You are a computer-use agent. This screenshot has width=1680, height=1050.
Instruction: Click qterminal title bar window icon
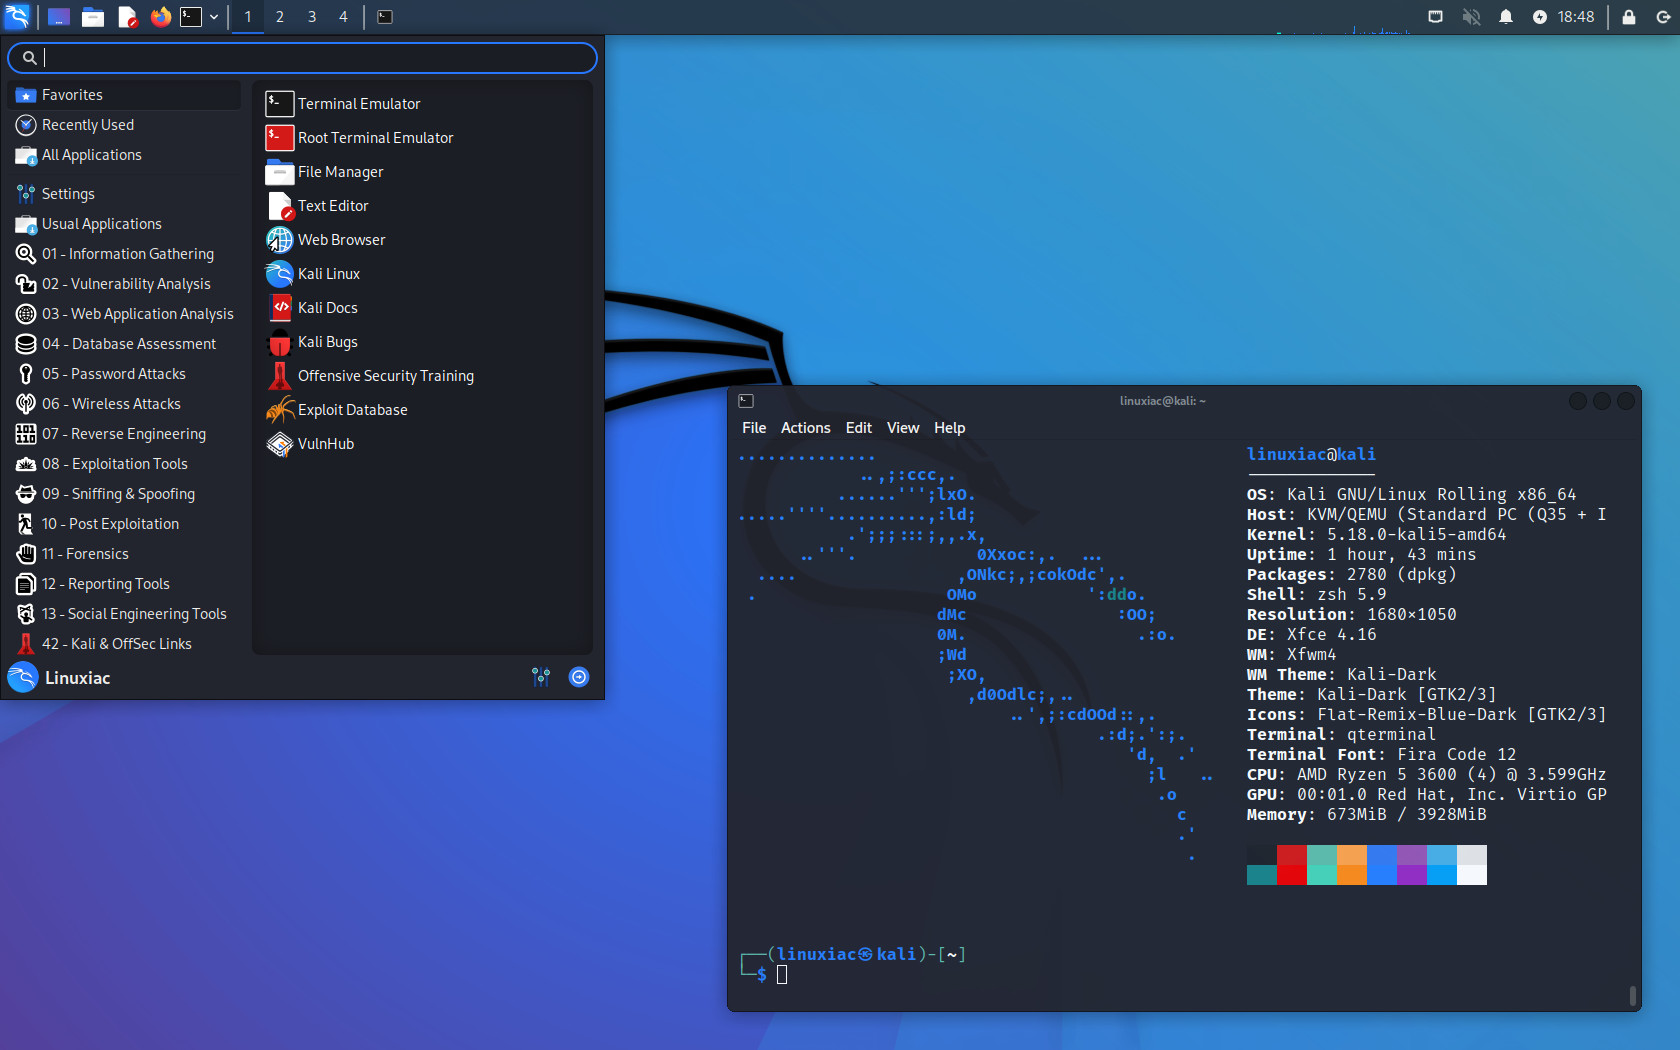(x=746, y=401)
